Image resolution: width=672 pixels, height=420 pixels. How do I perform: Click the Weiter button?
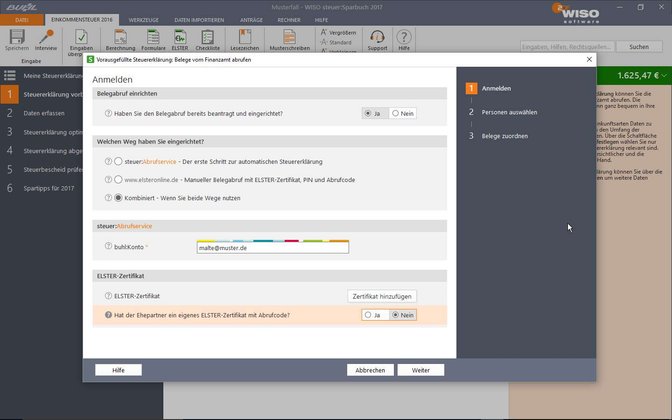coord(421,370)
